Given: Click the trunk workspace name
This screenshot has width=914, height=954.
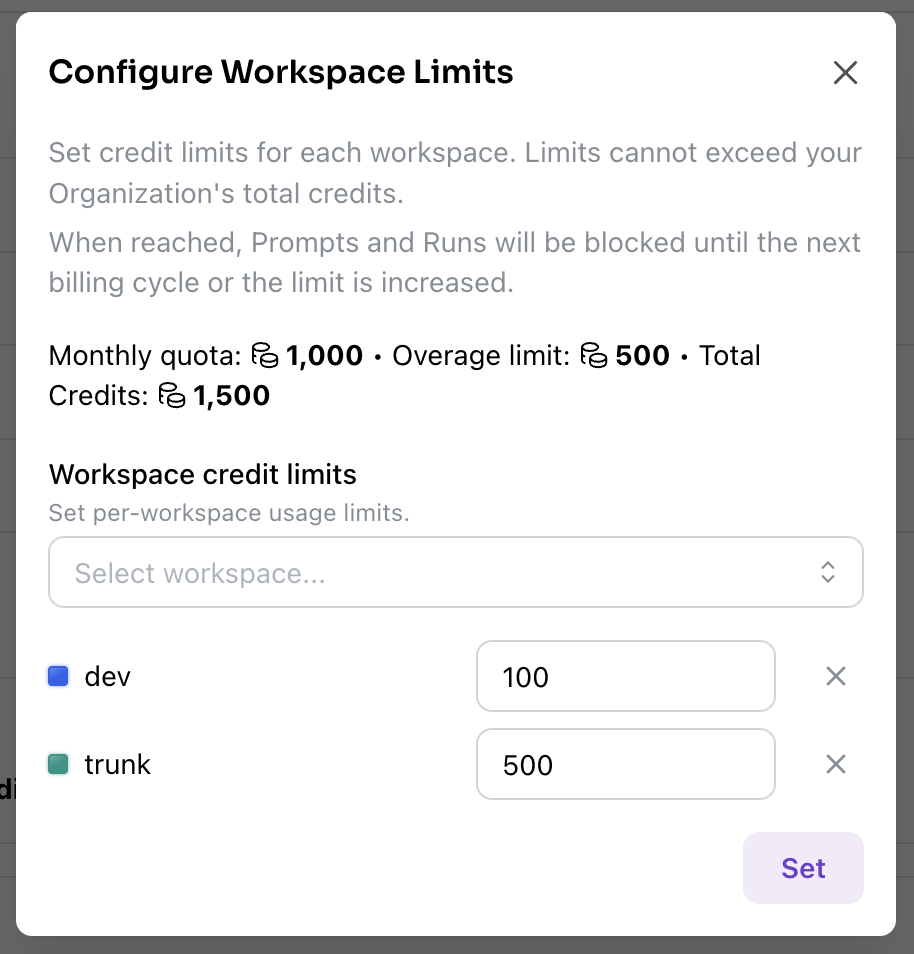Looking at the screenshot, I should pos(117,765).
